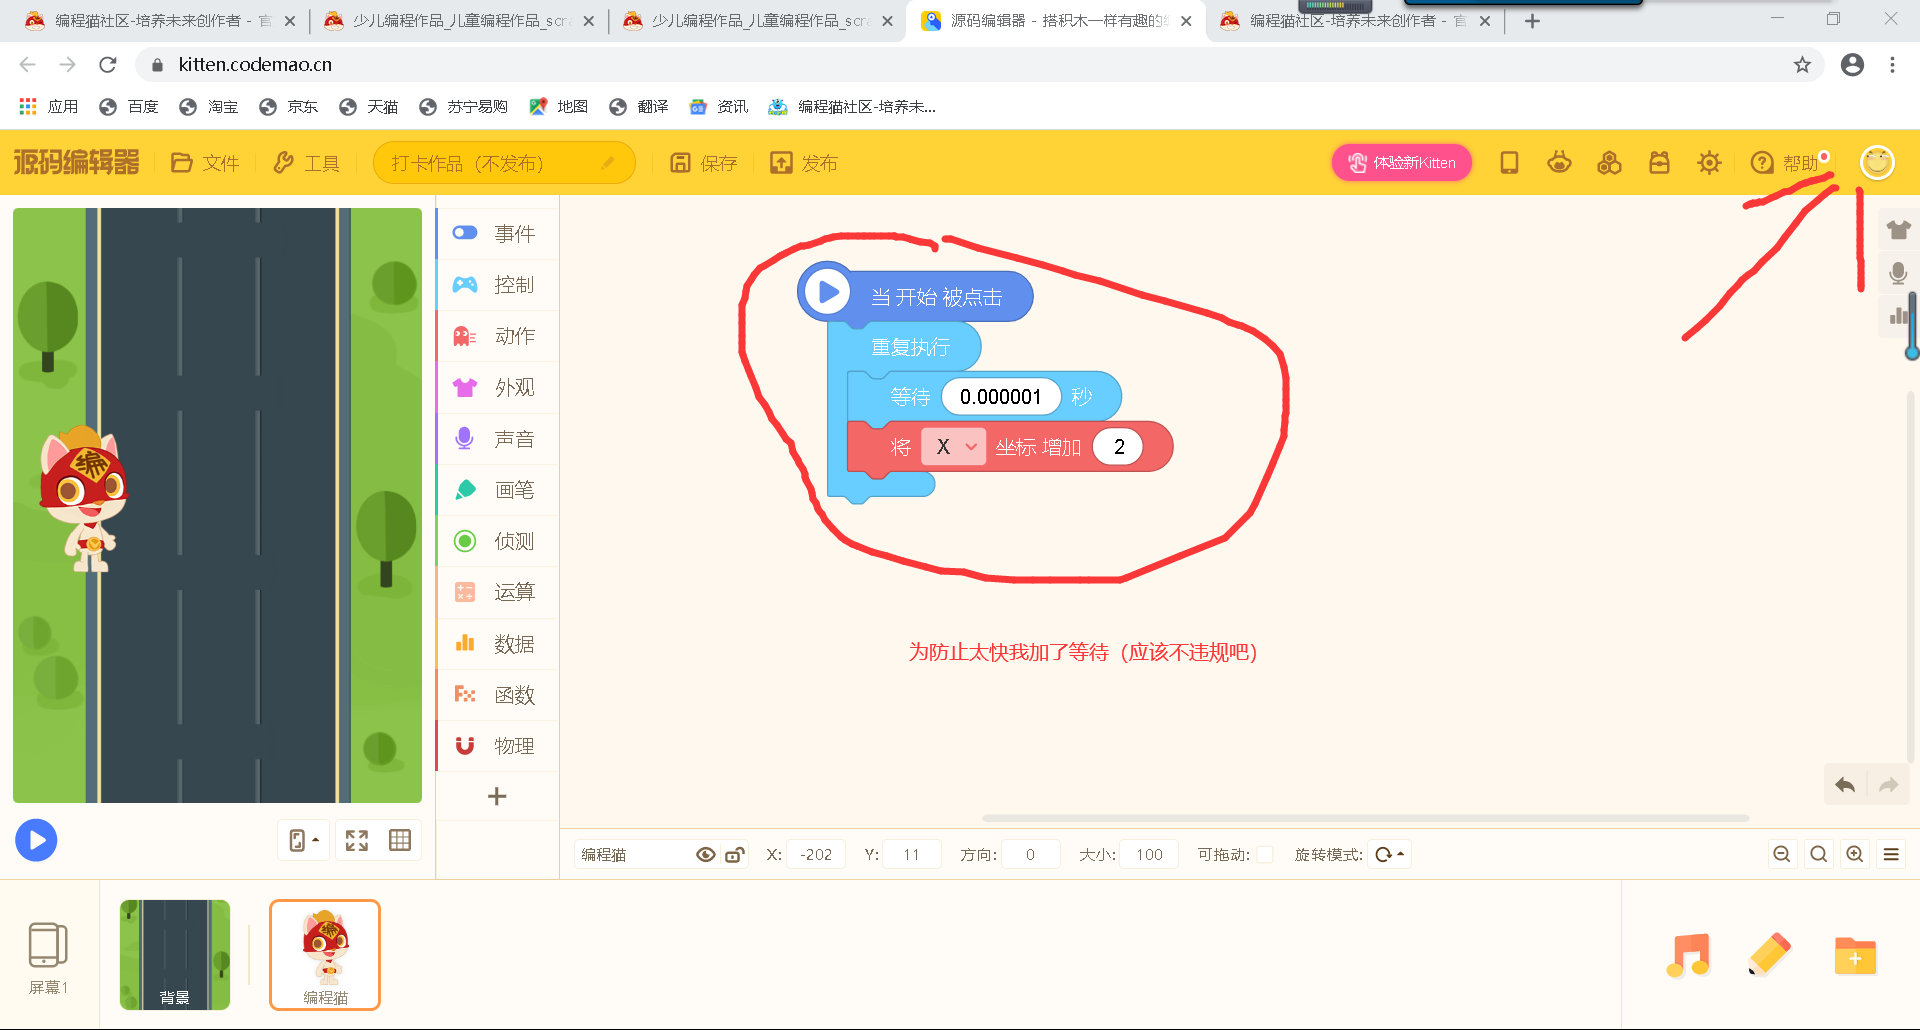Viewport: 1920px width, 1030px height.
Task: Open the stage fullscreen view
Action: (357, 840)
